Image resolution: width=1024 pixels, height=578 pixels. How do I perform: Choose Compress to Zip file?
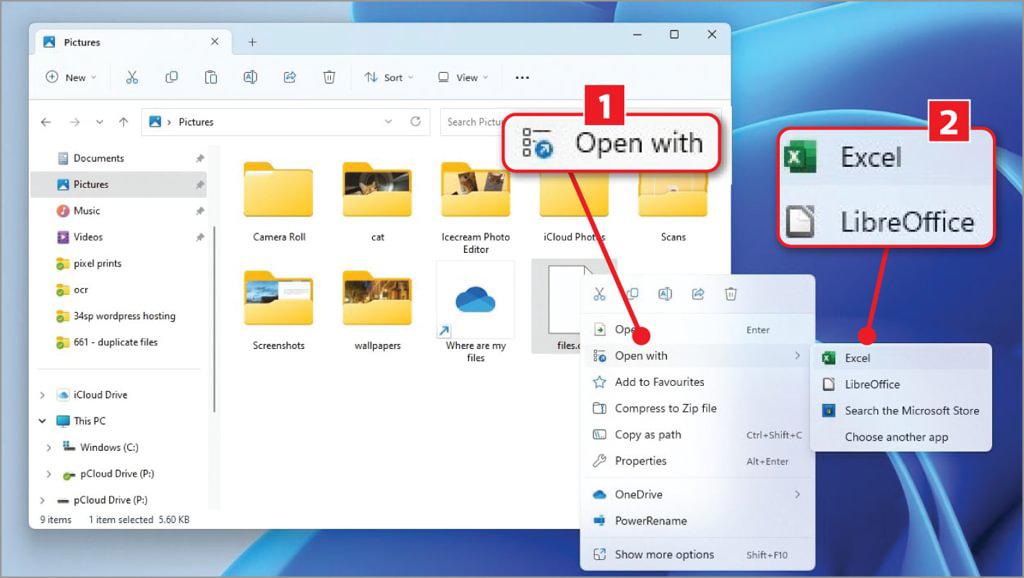pyautogui.click(x=697, y=408)
